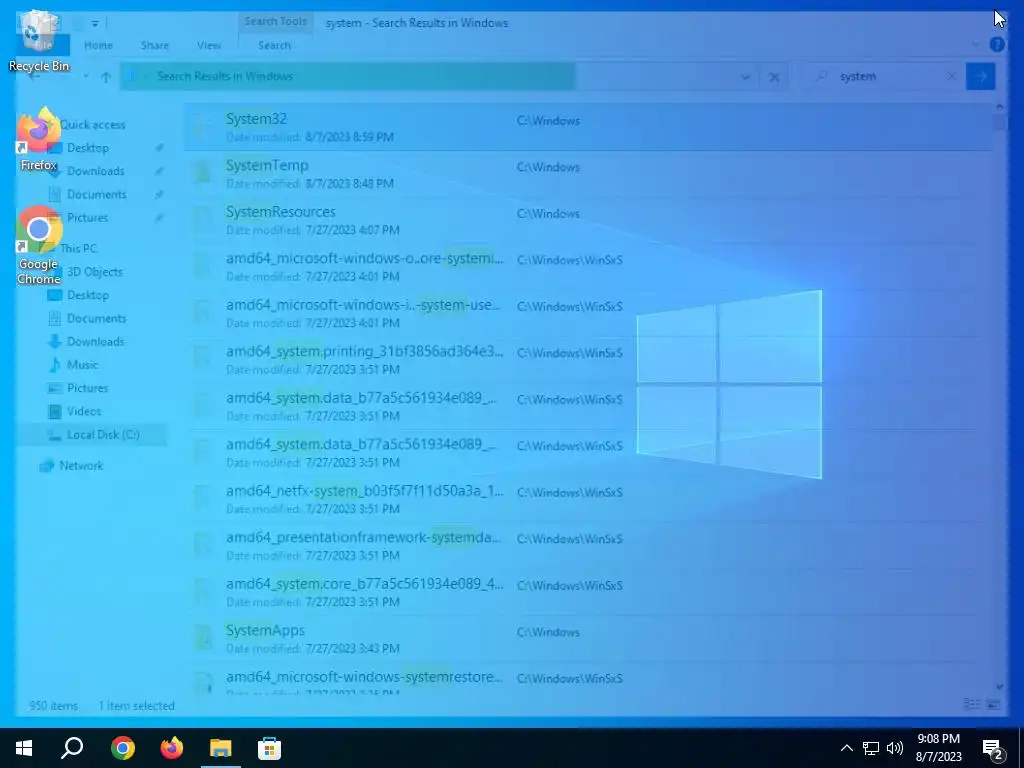This screenshot has height=768, width=1024.
Task: Select the SystemTemp folder result
Action: [588, 174]
